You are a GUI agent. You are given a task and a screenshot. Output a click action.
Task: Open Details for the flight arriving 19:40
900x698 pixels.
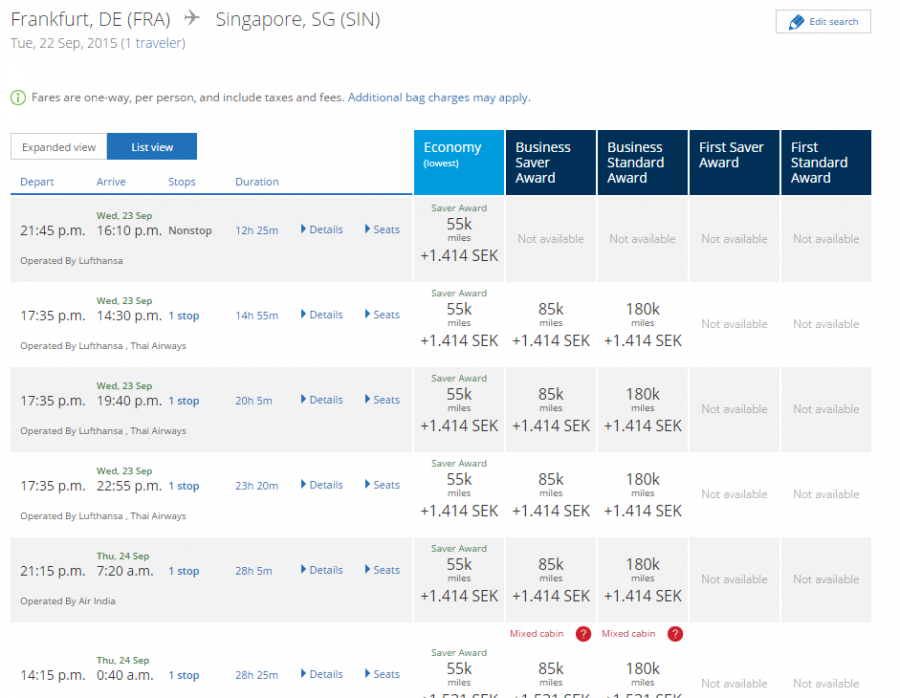click(x=322, y=400)
